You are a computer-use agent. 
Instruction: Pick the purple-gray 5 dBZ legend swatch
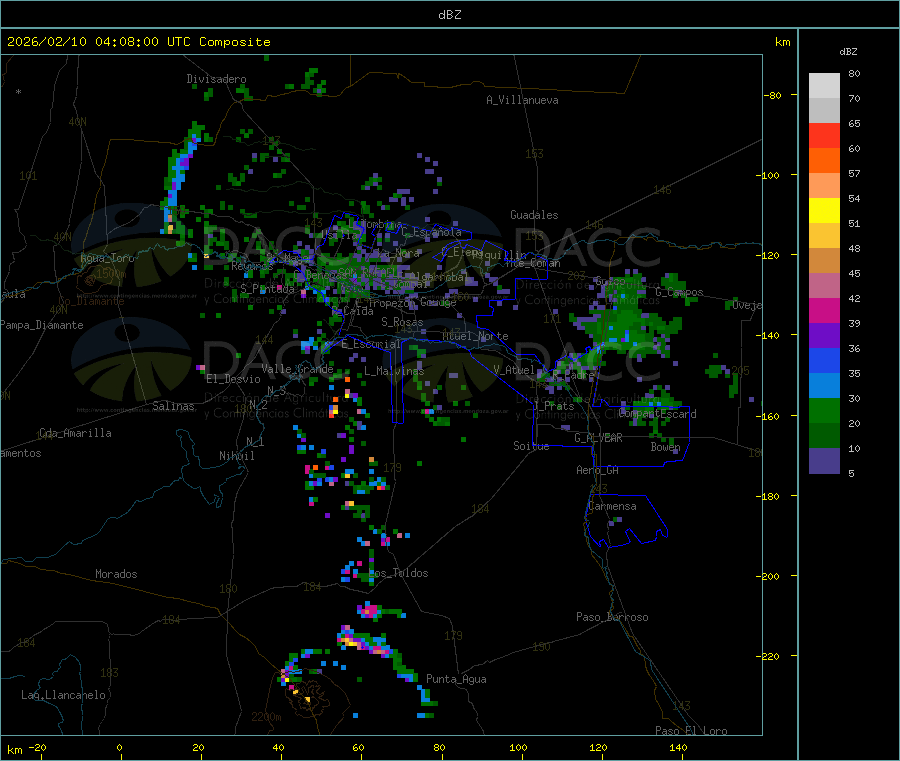pyautogui.click(x=824, y=461)
